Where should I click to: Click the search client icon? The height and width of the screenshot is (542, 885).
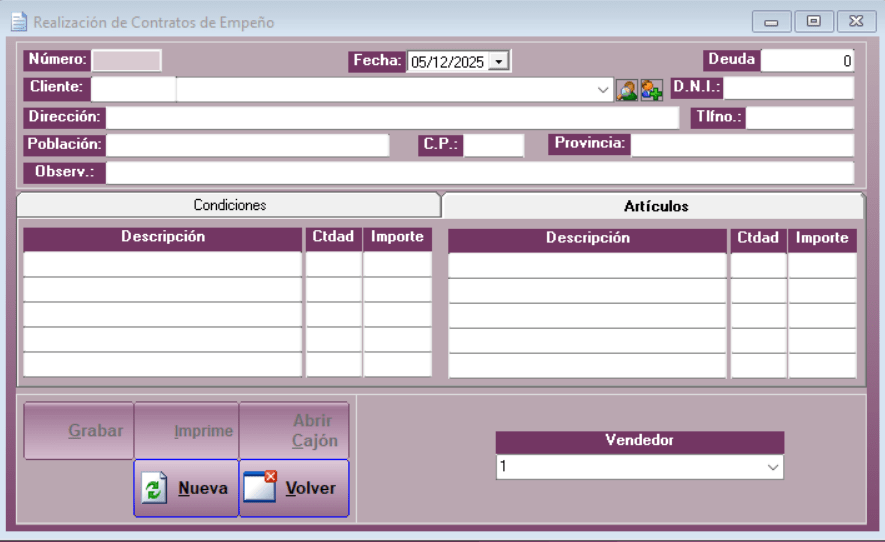click(627, 90)
